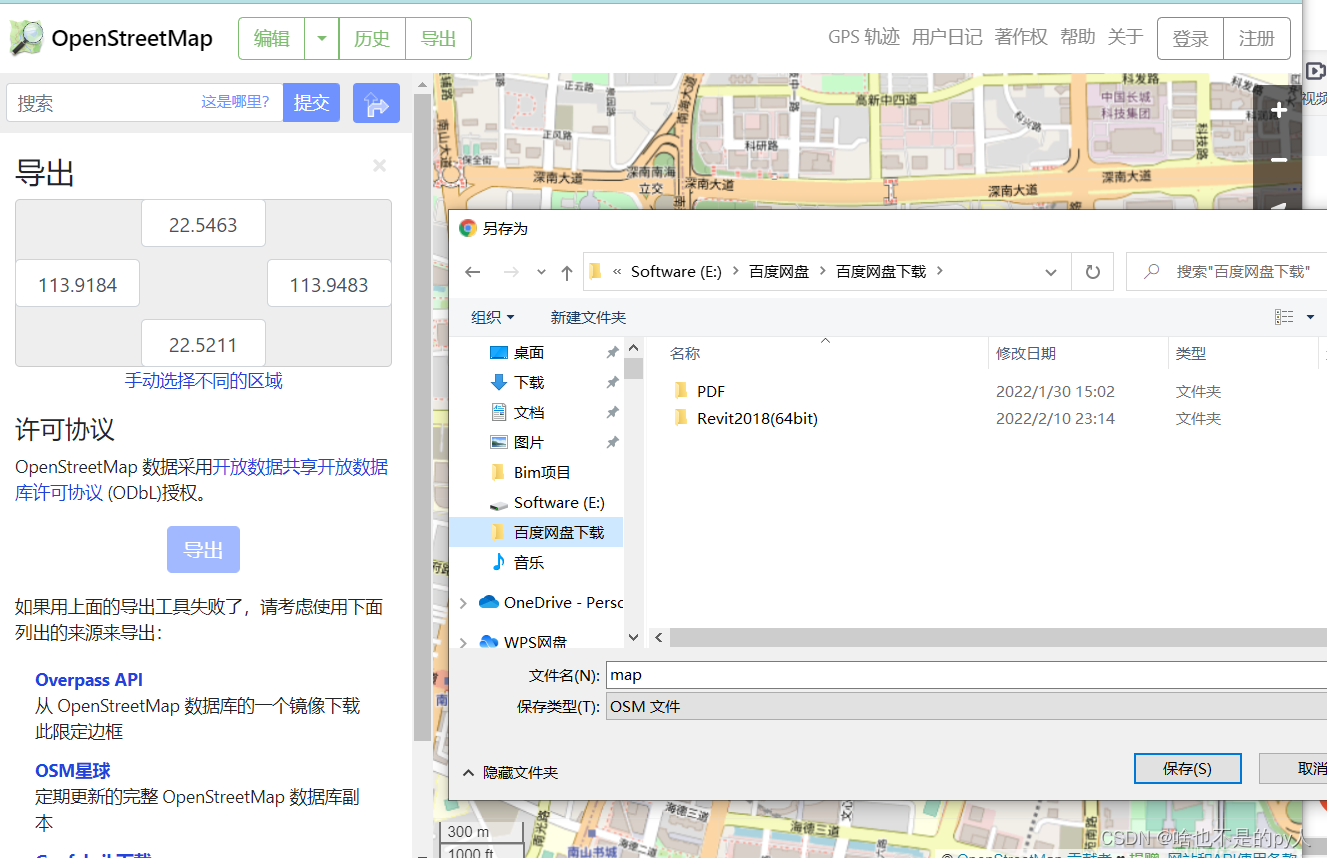Open the 保存类型 dropdown
Image resolution: width=1327 pixels, height=858 pixels.
pyautogui.click(x=966, y=706)
